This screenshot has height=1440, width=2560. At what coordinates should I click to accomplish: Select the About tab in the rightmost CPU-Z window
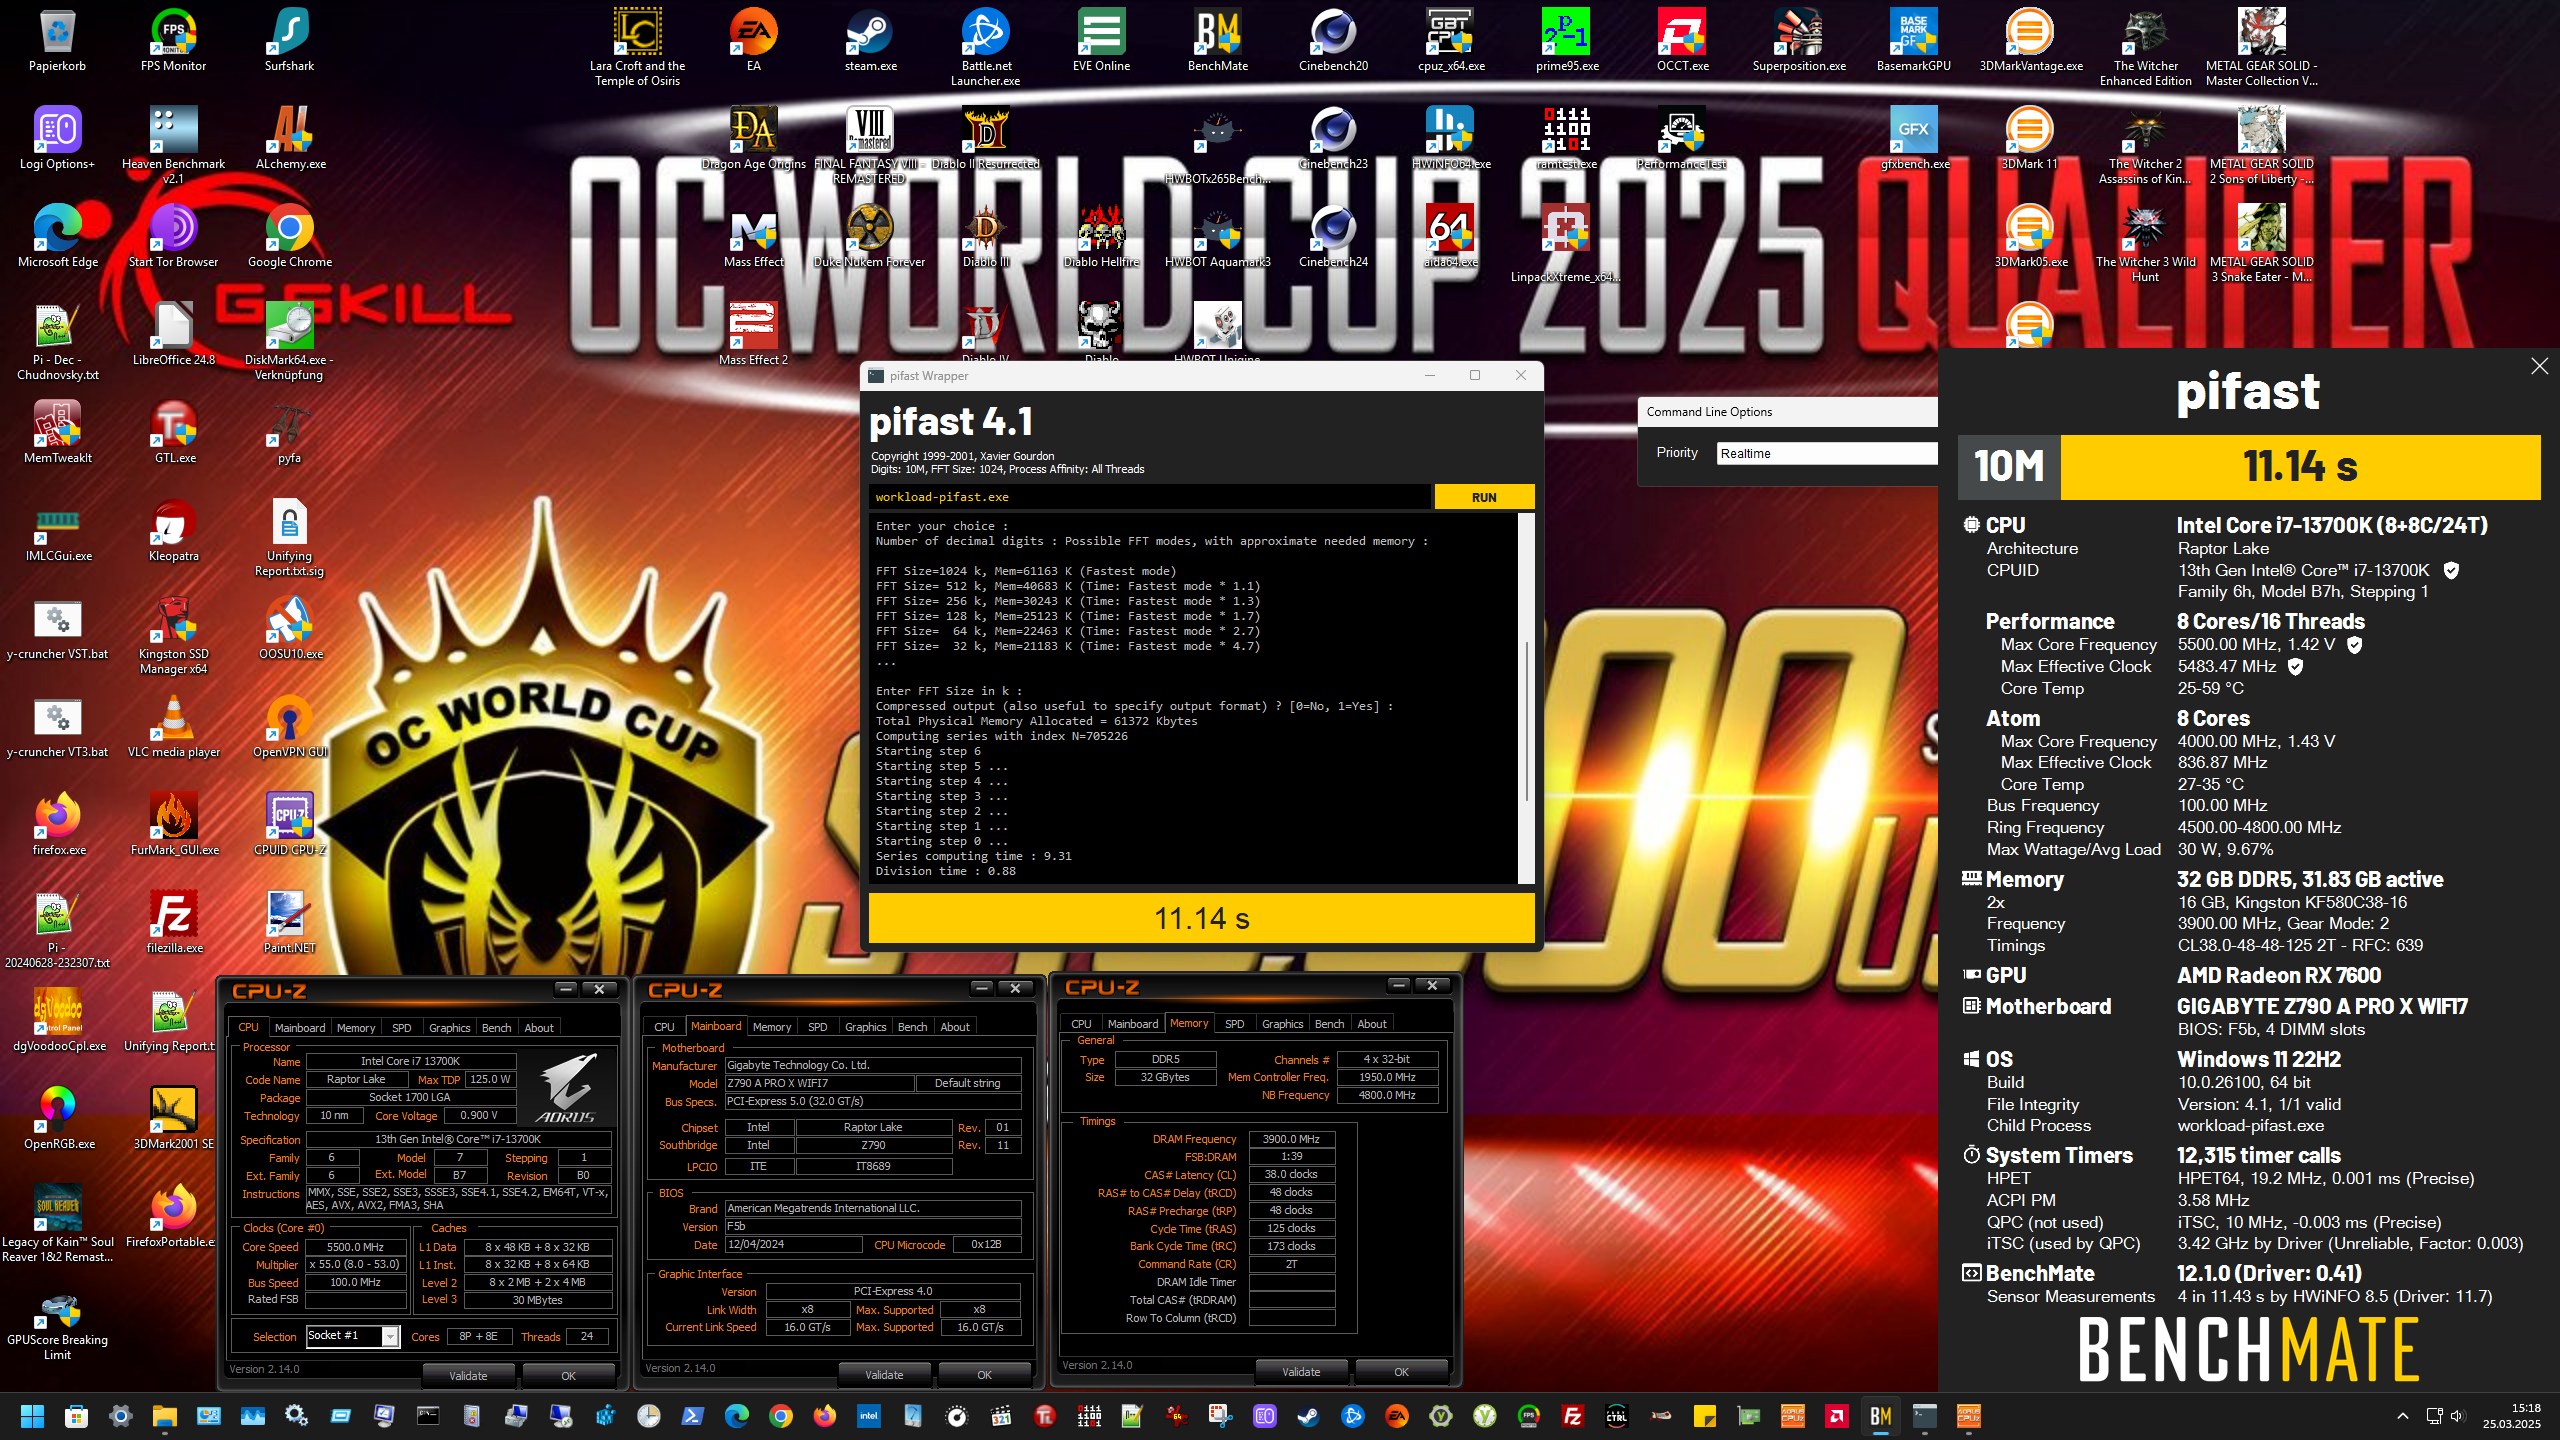1372,1024
